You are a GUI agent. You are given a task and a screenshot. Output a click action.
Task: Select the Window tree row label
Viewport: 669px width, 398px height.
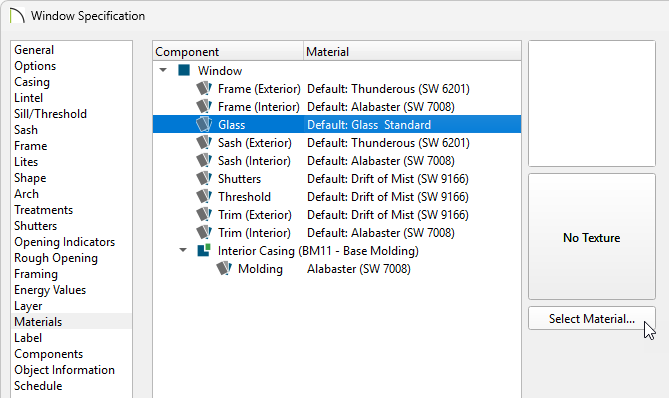pos(220,70)
